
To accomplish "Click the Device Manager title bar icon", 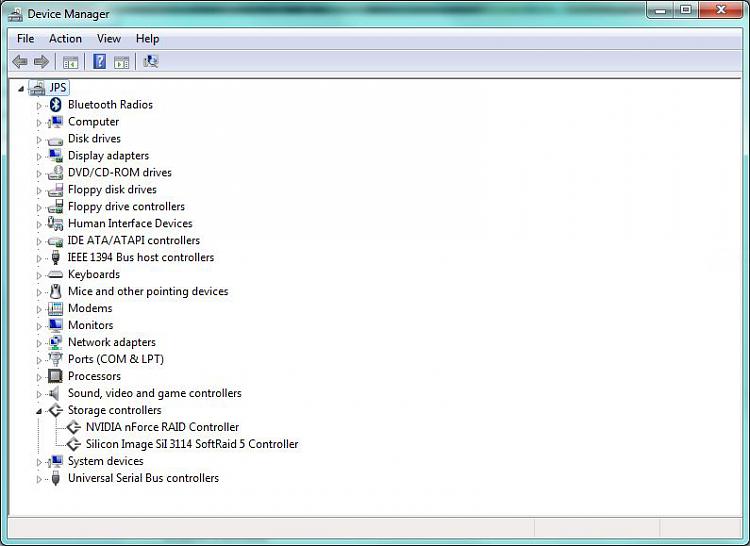I will pyautogui.click(x=15, y=14).
